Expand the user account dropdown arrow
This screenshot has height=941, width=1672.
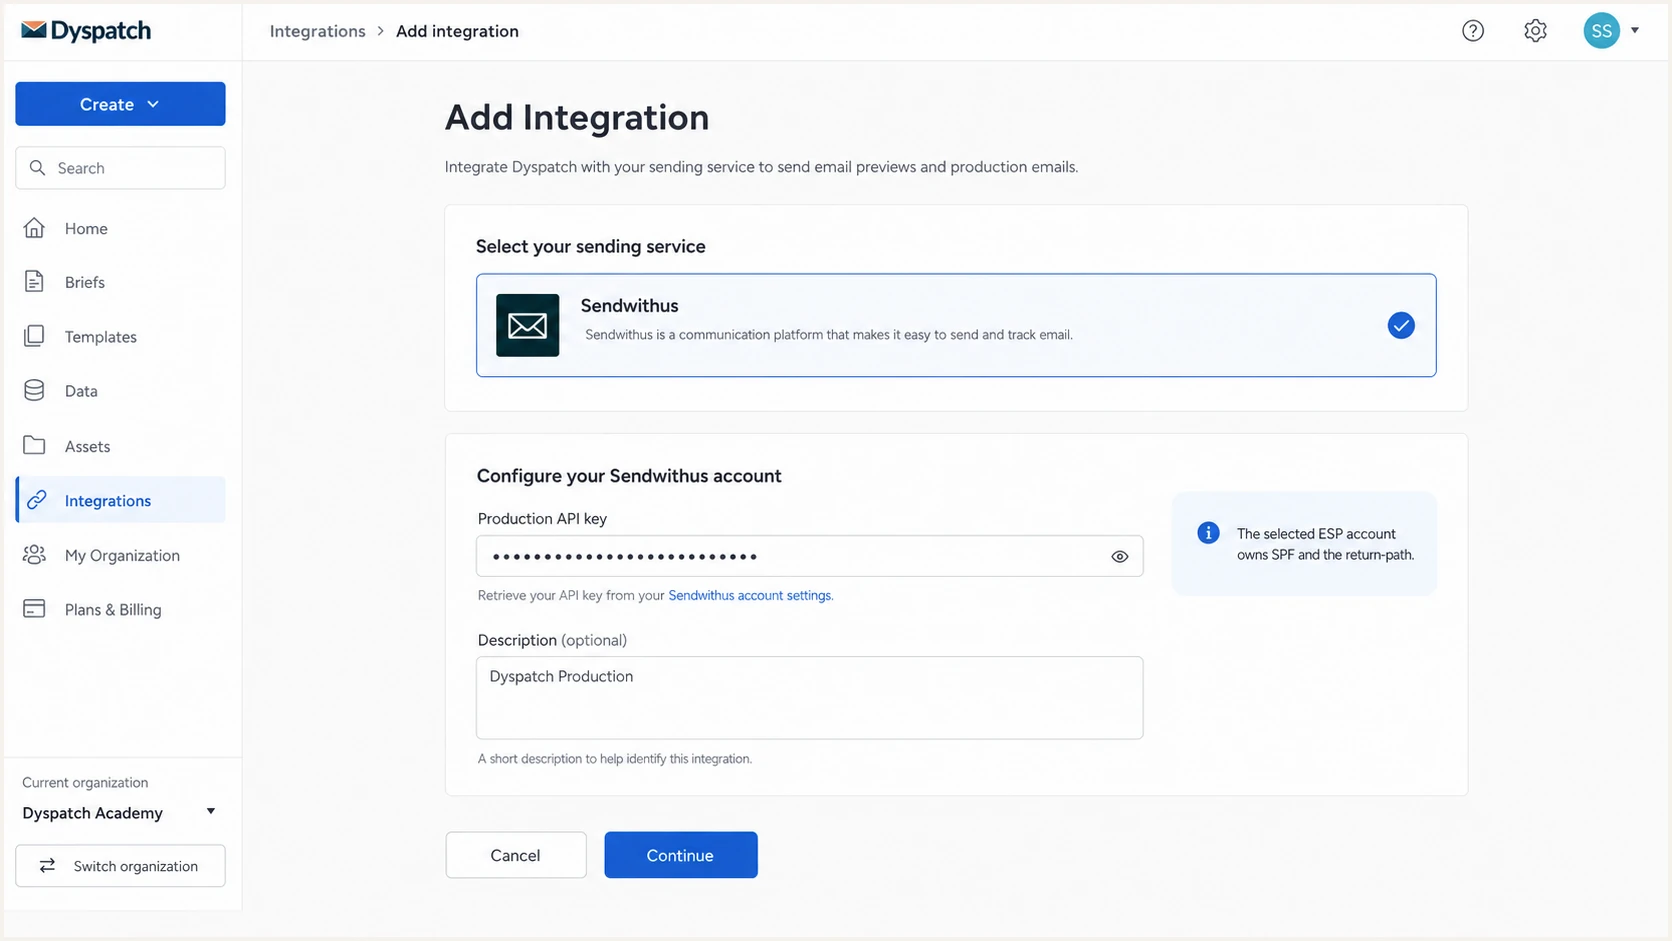[1635, 31]
